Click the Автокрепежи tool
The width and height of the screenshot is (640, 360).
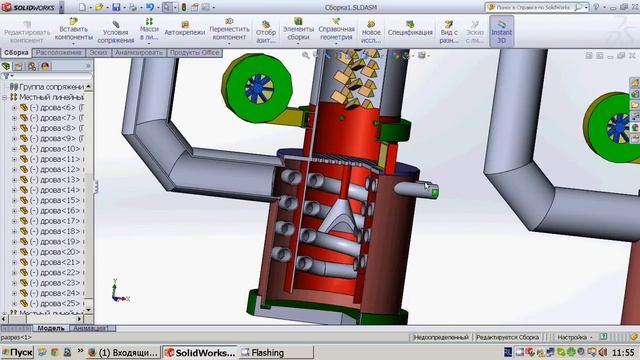[184, 29]
